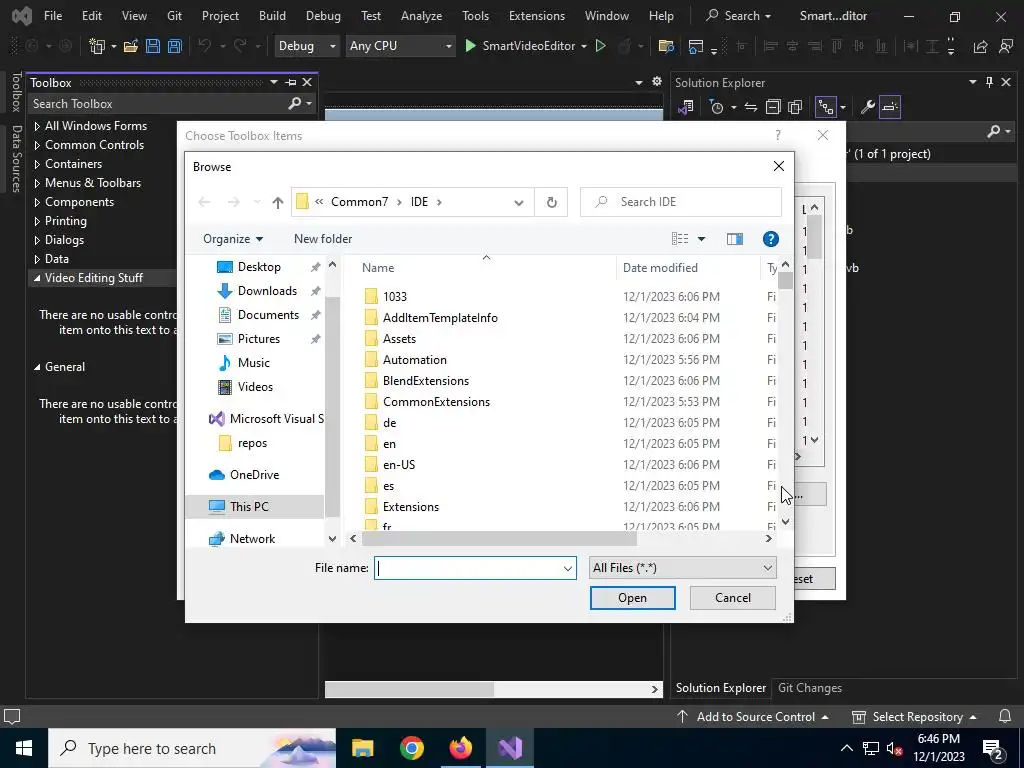Click the Open File folder icon in toolbar
The height and width of the screenshot is (768, 1024).
131,46
